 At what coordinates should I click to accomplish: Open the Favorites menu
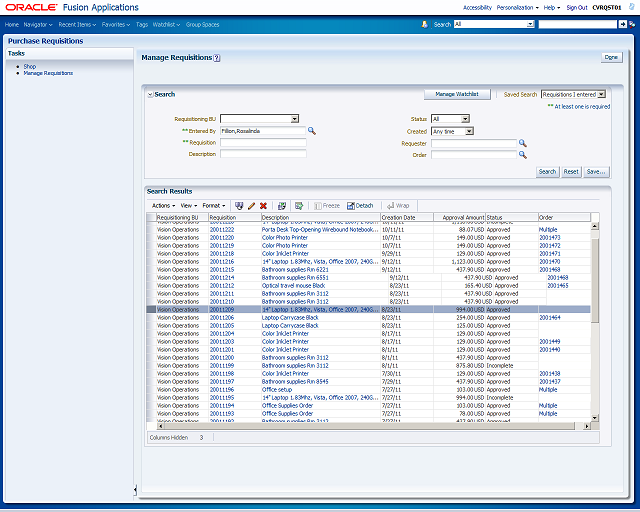coord(116,24)
